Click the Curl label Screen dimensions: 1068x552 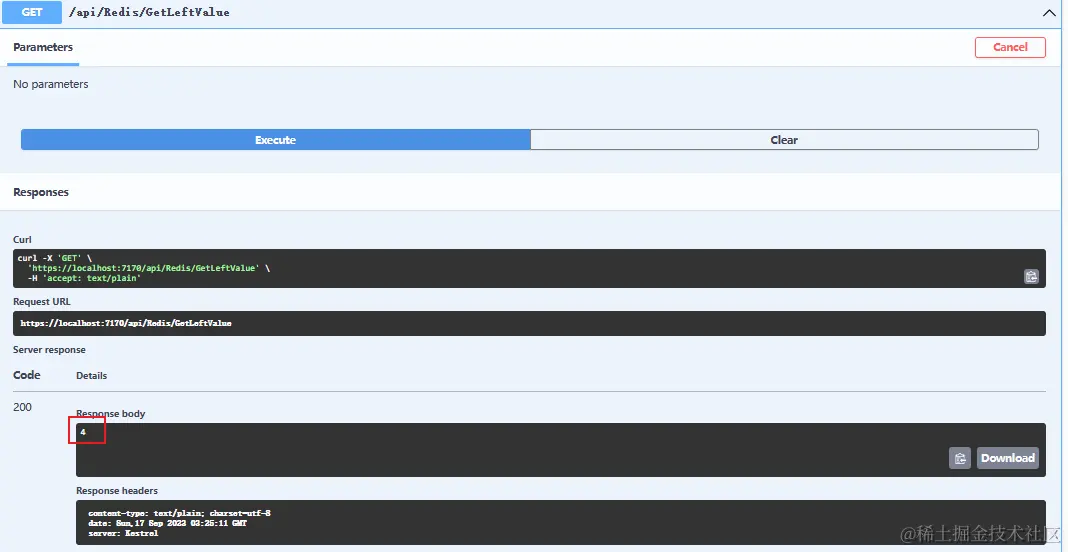(22, 239)
